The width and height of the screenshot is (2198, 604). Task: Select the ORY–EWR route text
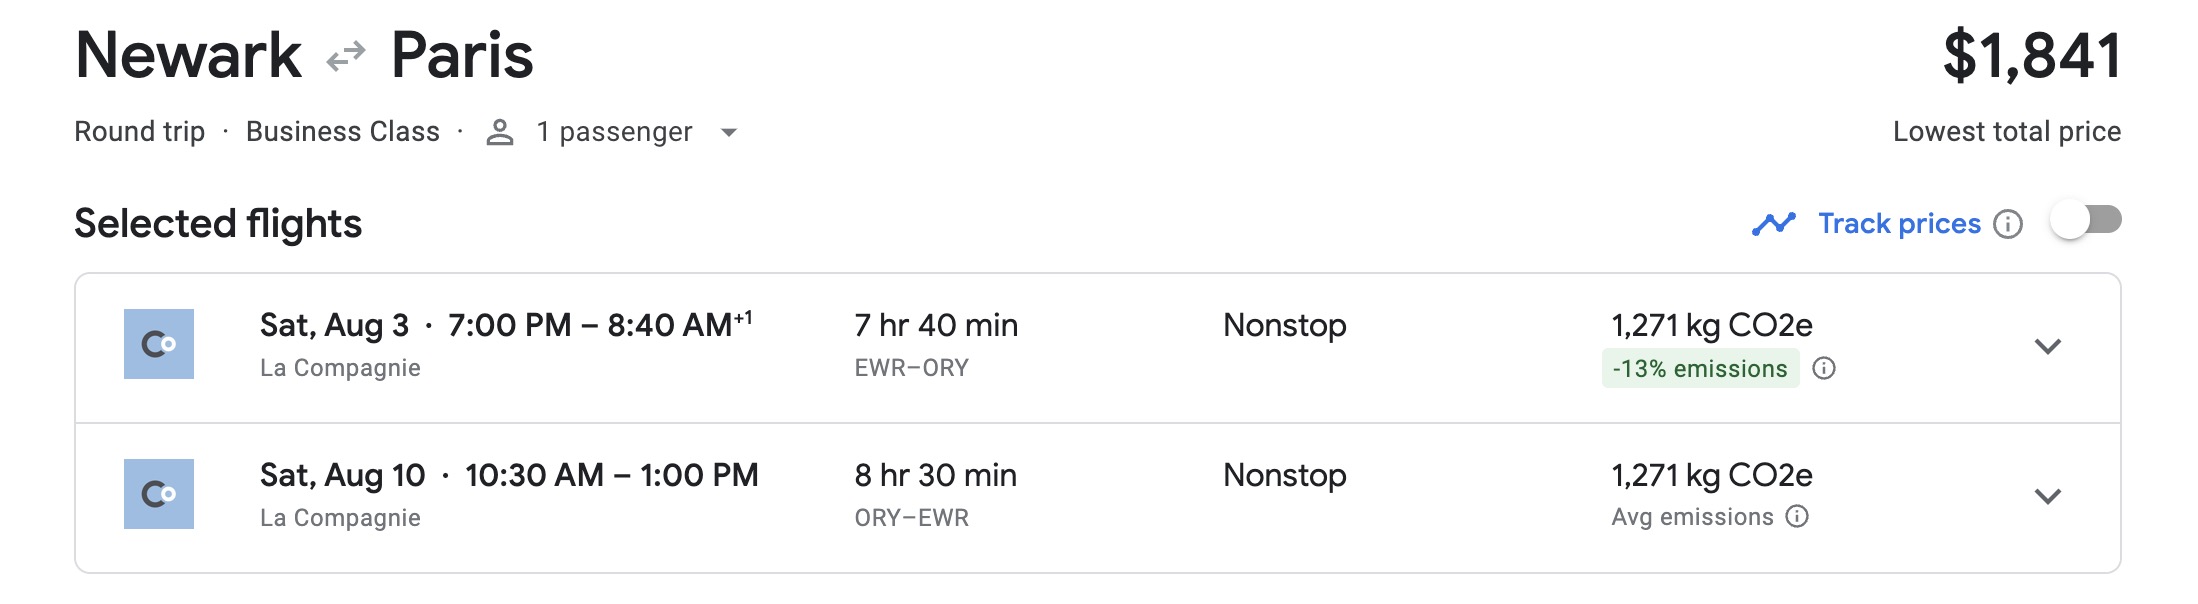(911, 518)
